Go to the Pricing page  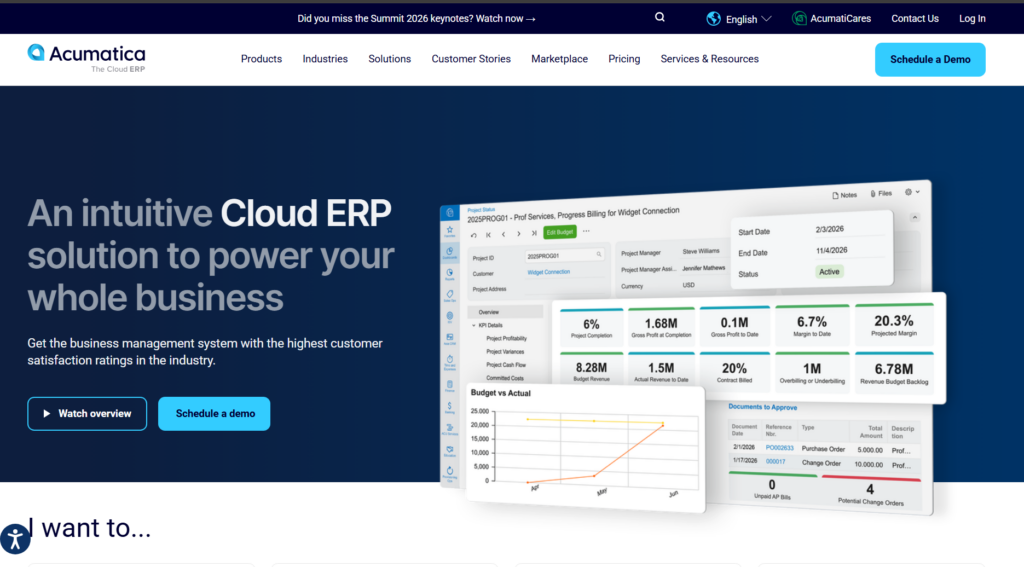pyautogui.click(x=624, y=59)
